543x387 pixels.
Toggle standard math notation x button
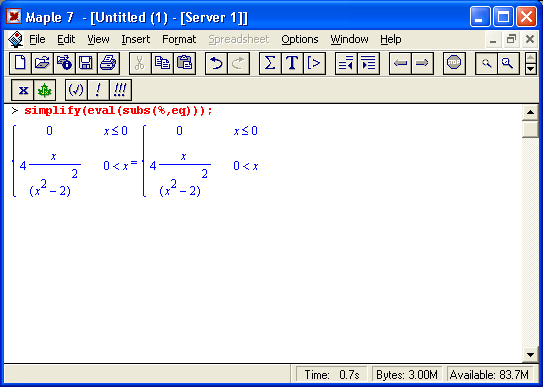coord(23,90)
